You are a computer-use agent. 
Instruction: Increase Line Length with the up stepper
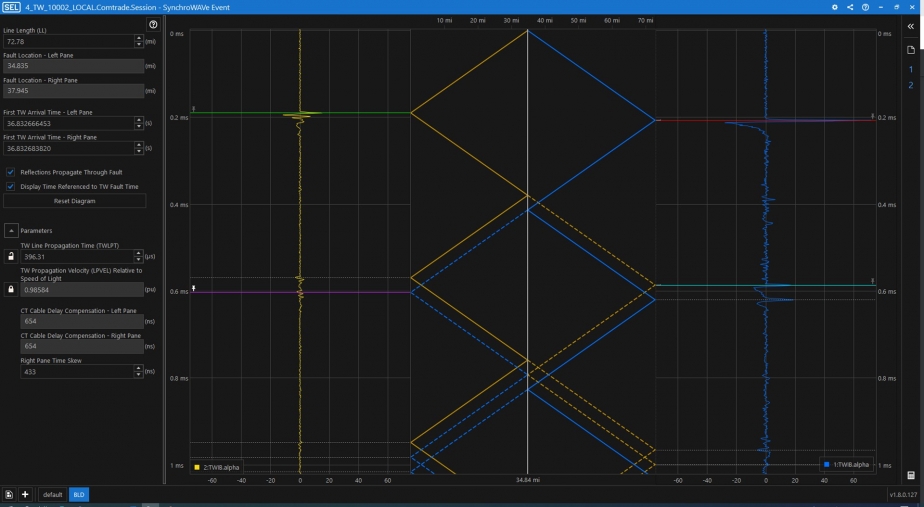tap(139, 38)
